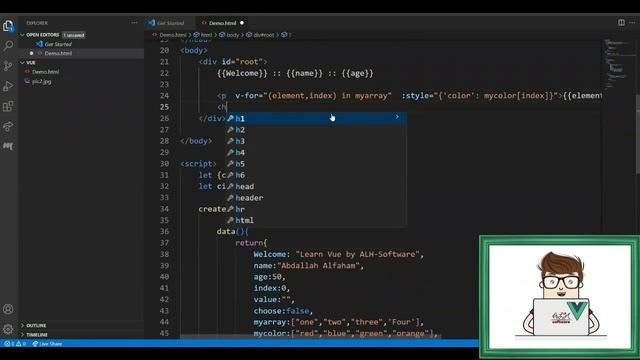Click the Split Editor icon

(x=621, y=23)
